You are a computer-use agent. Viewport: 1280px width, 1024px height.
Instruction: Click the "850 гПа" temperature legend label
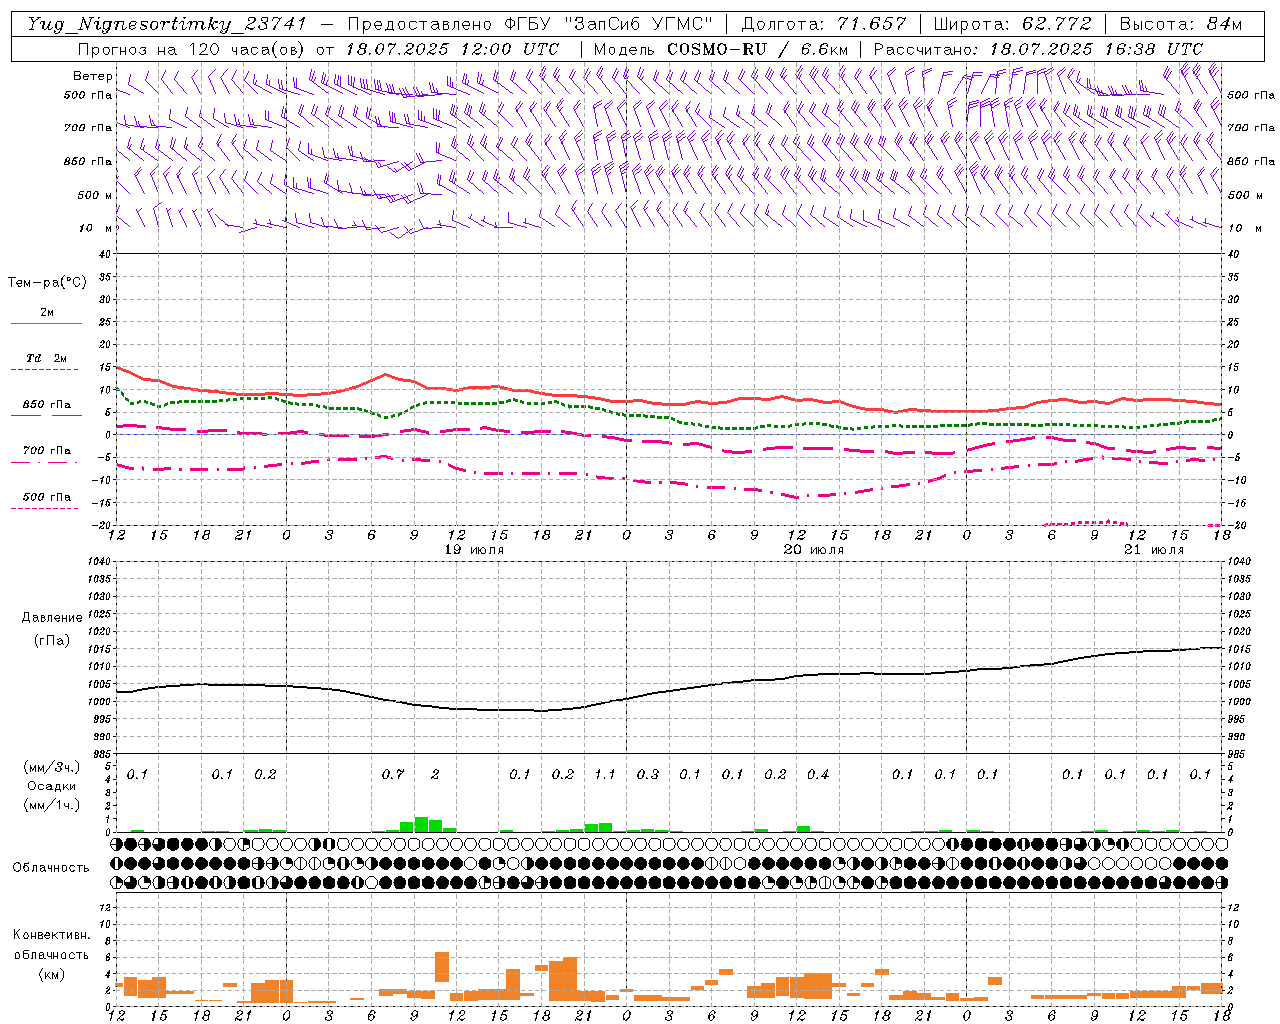(x=47, y=405)
